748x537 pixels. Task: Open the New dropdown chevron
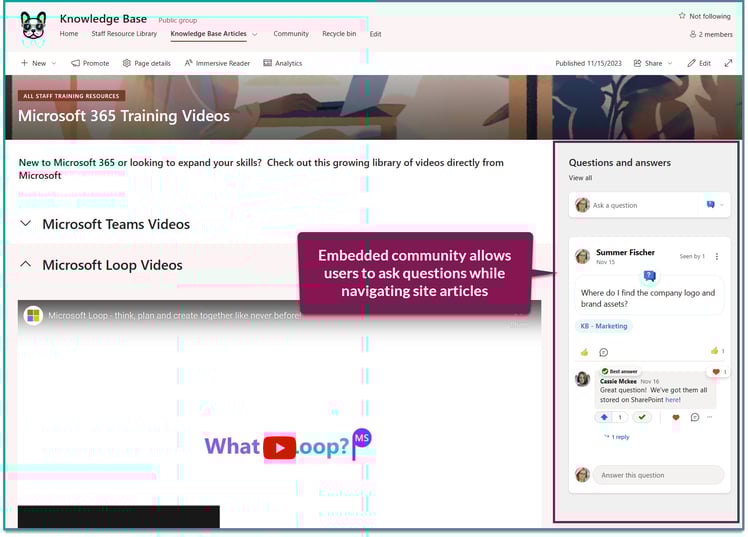coord(54,63)
